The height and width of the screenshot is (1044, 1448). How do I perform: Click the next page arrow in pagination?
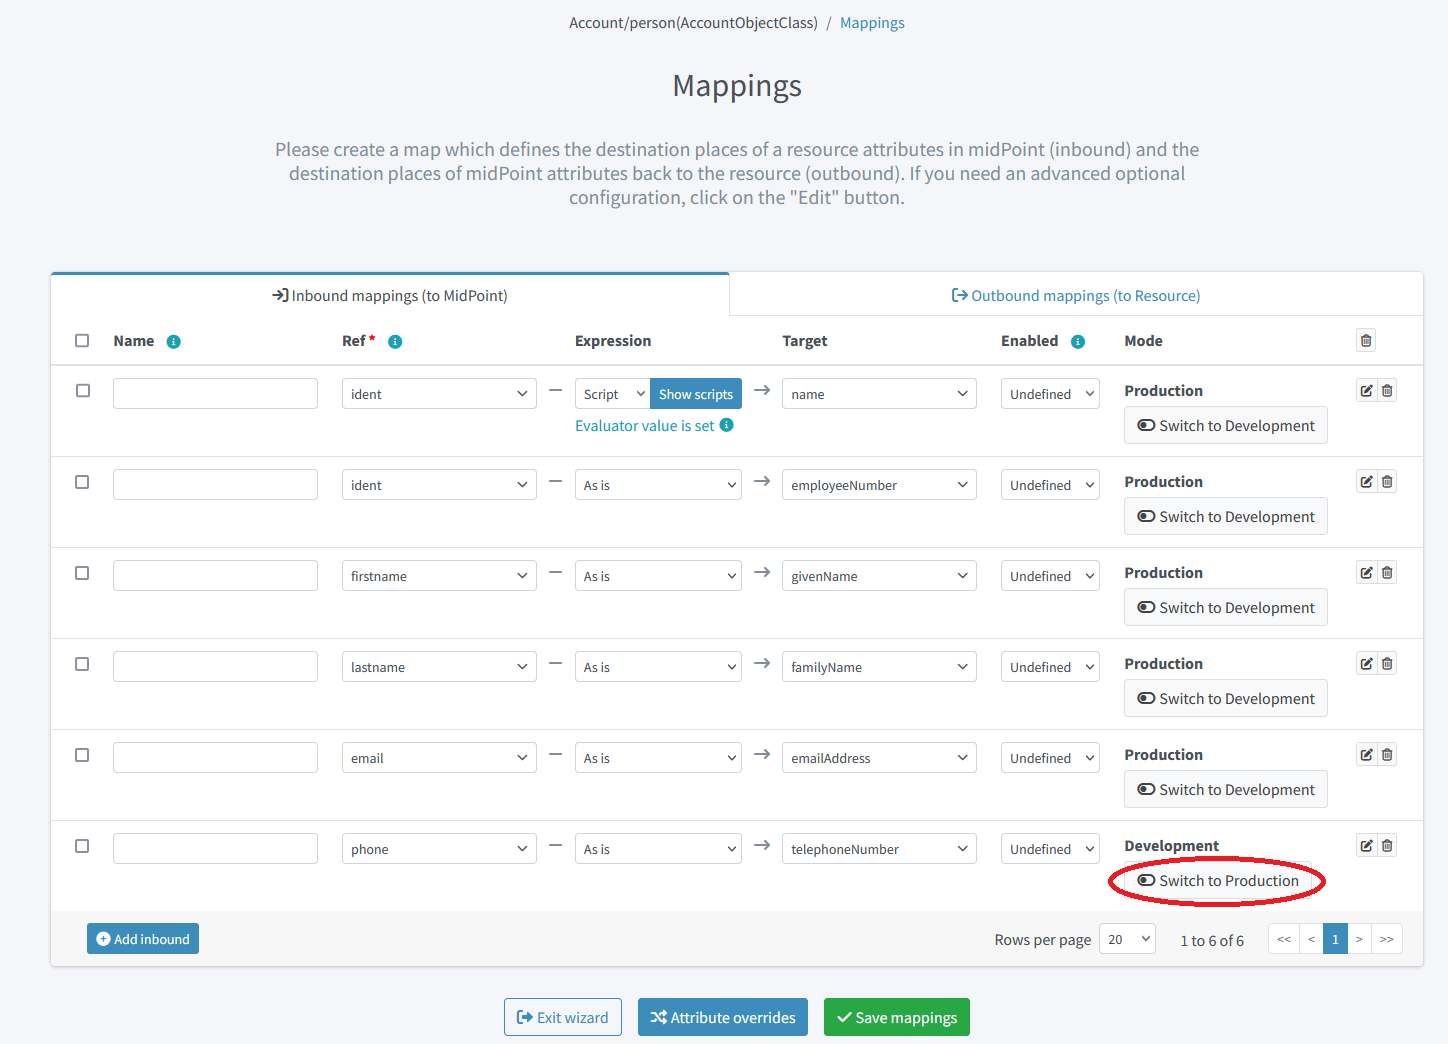coord(1359,938)
